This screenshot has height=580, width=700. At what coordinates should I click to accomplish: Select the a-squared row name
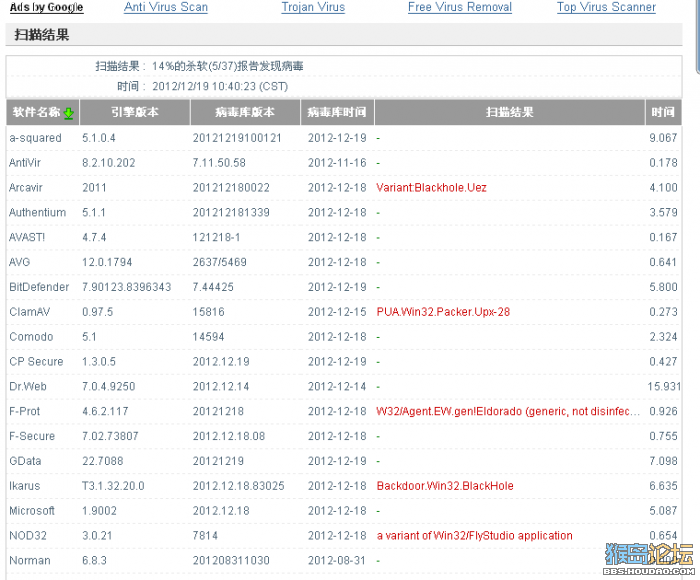tap(35, 138)
